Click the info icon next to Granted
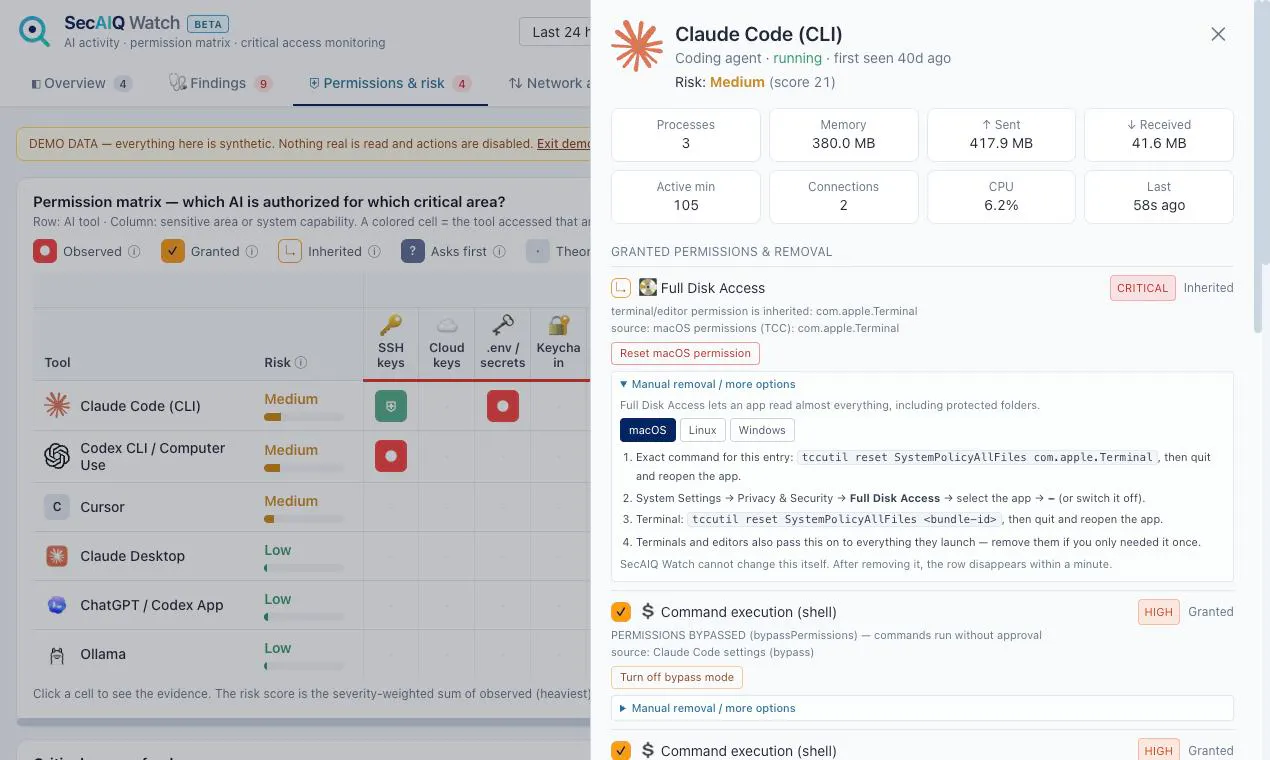This screenshot has width=1270, height=760. [252, 252]
